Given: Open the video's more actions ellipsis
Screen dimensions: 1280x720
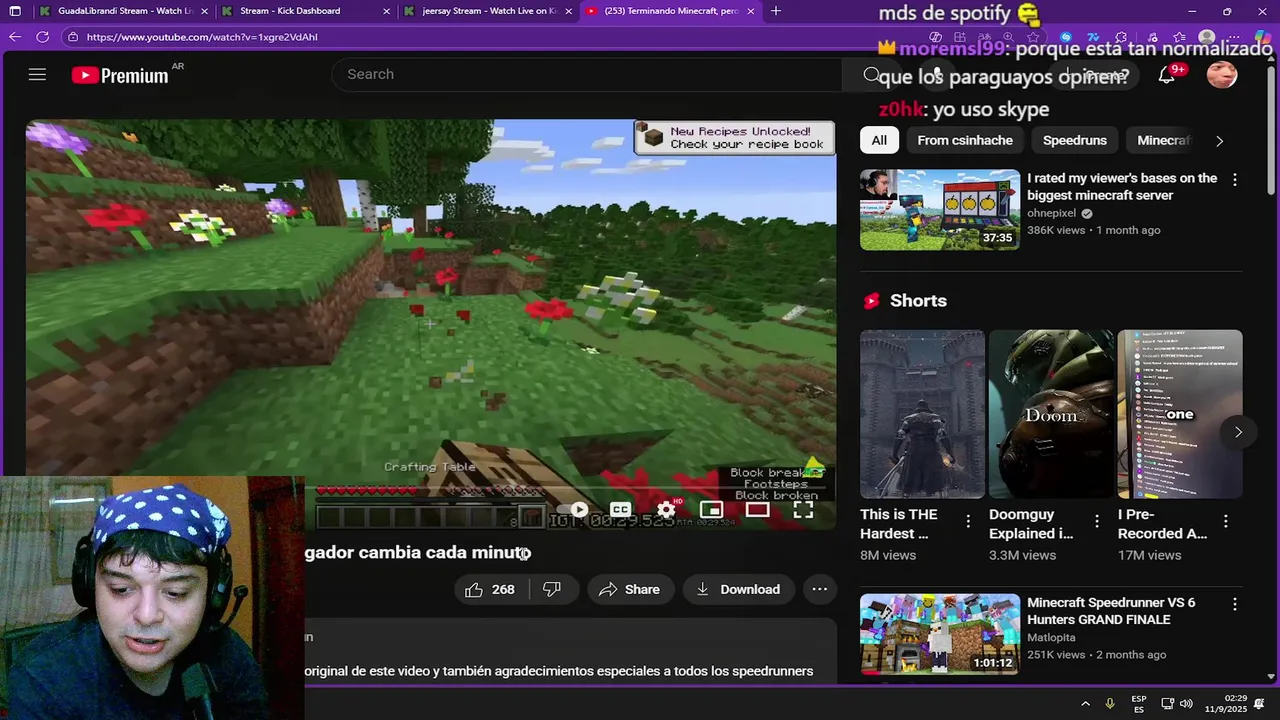Looking at the screenshot, I should 819,589.
